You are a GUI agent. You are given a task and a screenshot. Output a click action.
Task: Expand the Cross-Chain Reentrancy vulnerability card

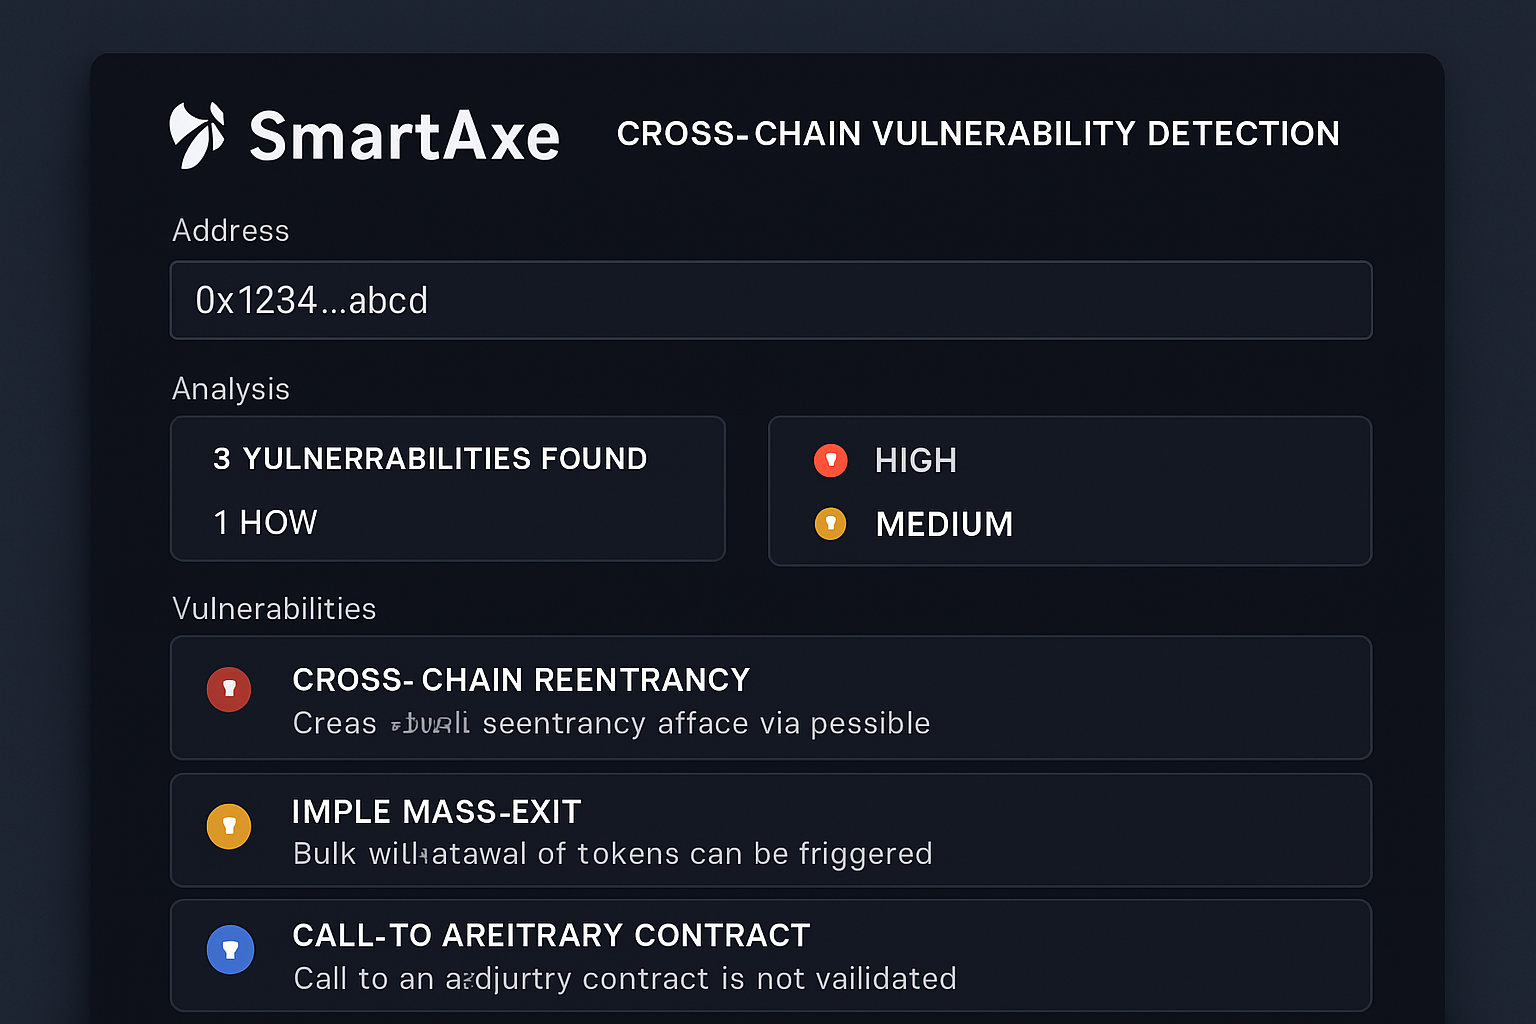770,698
